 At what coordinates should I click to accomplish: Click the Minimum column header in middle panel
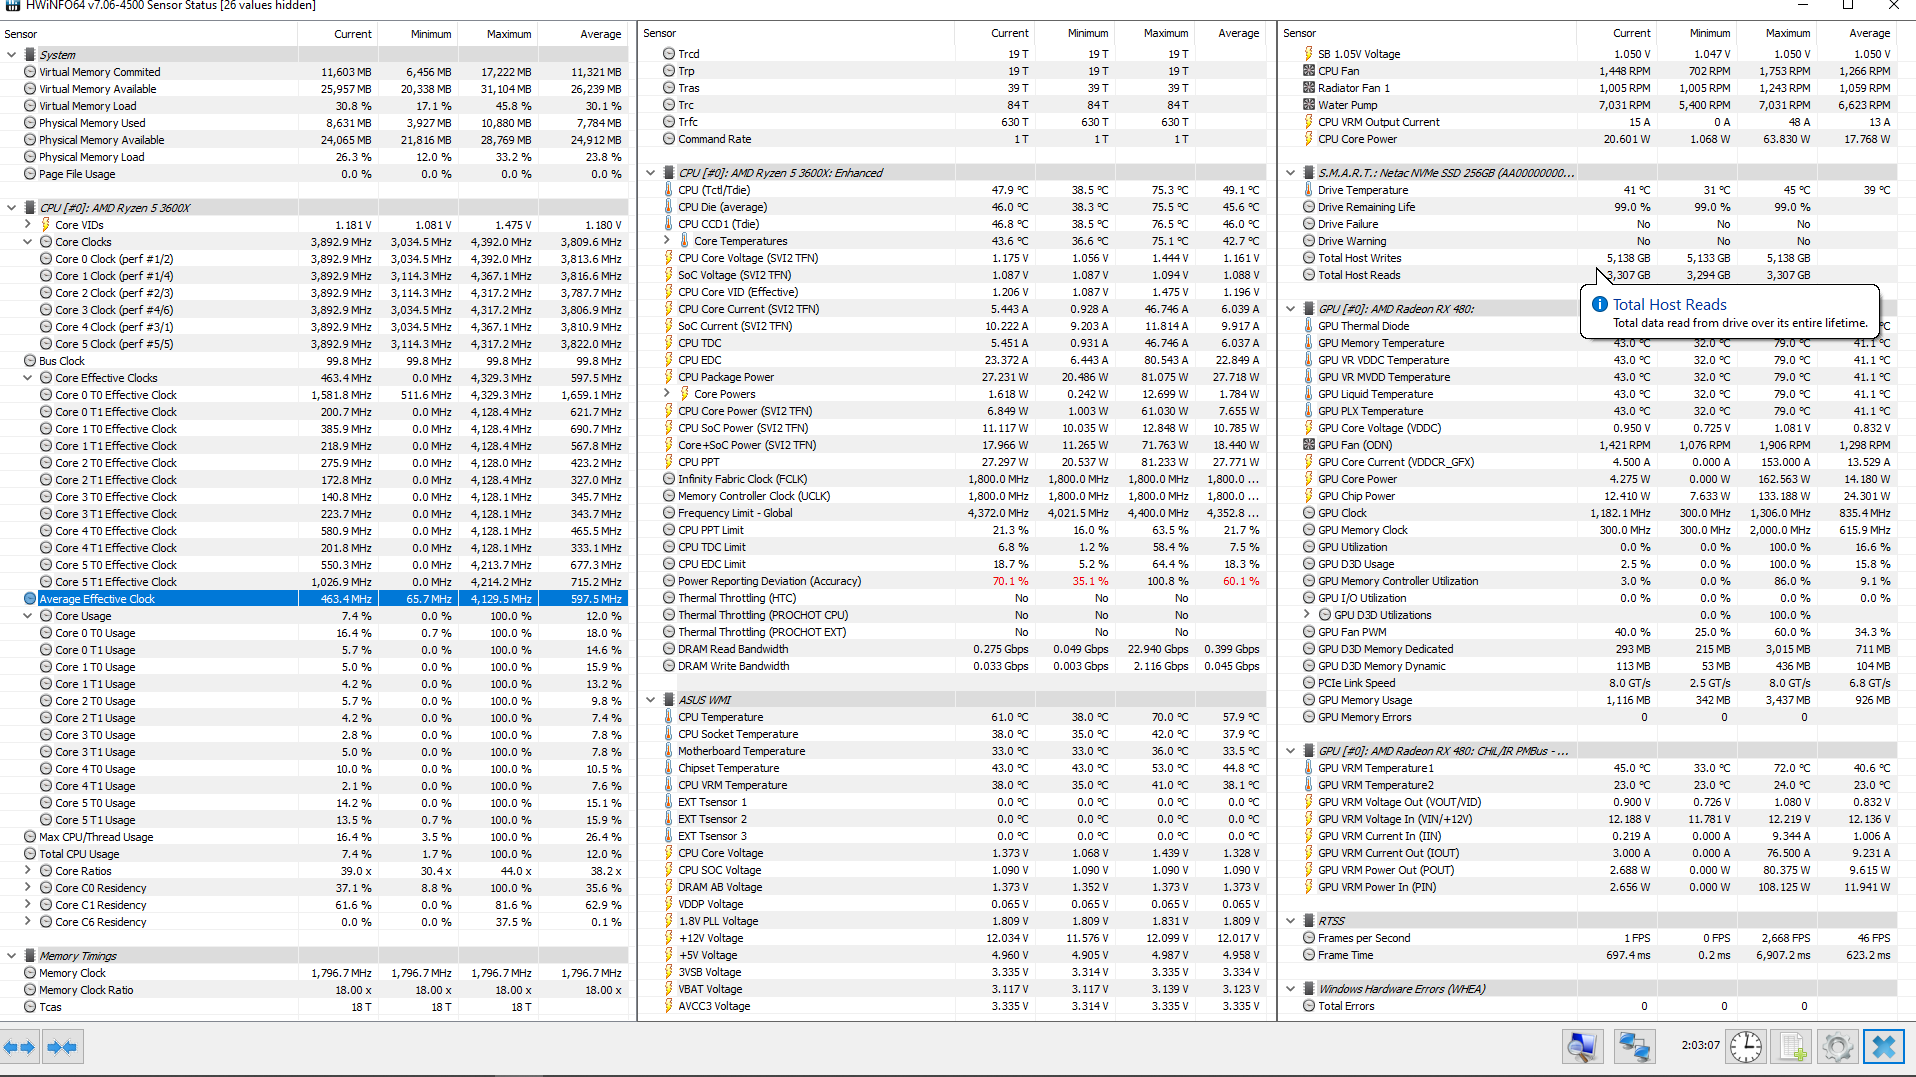pyautogui.click(x=1074, y=33)
